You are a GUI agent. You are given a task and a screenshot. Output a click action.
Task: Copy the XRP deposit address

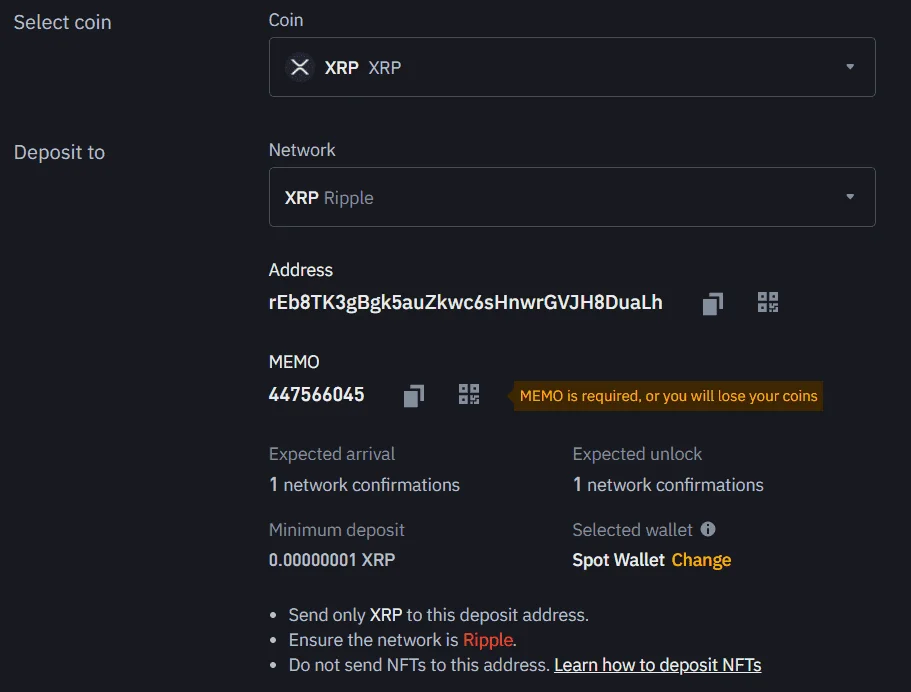pyautogui.click(x=712, y=303)
